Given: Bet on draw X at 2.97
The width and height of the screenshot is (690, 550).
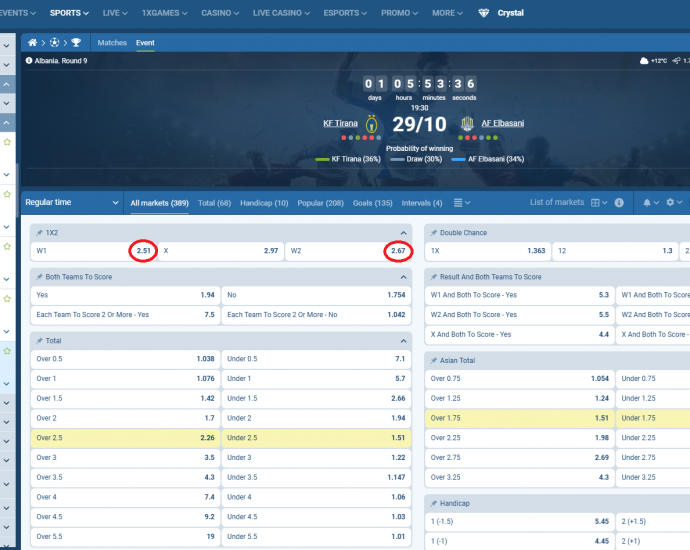Looking at the screenshot, I should point(221,251).
